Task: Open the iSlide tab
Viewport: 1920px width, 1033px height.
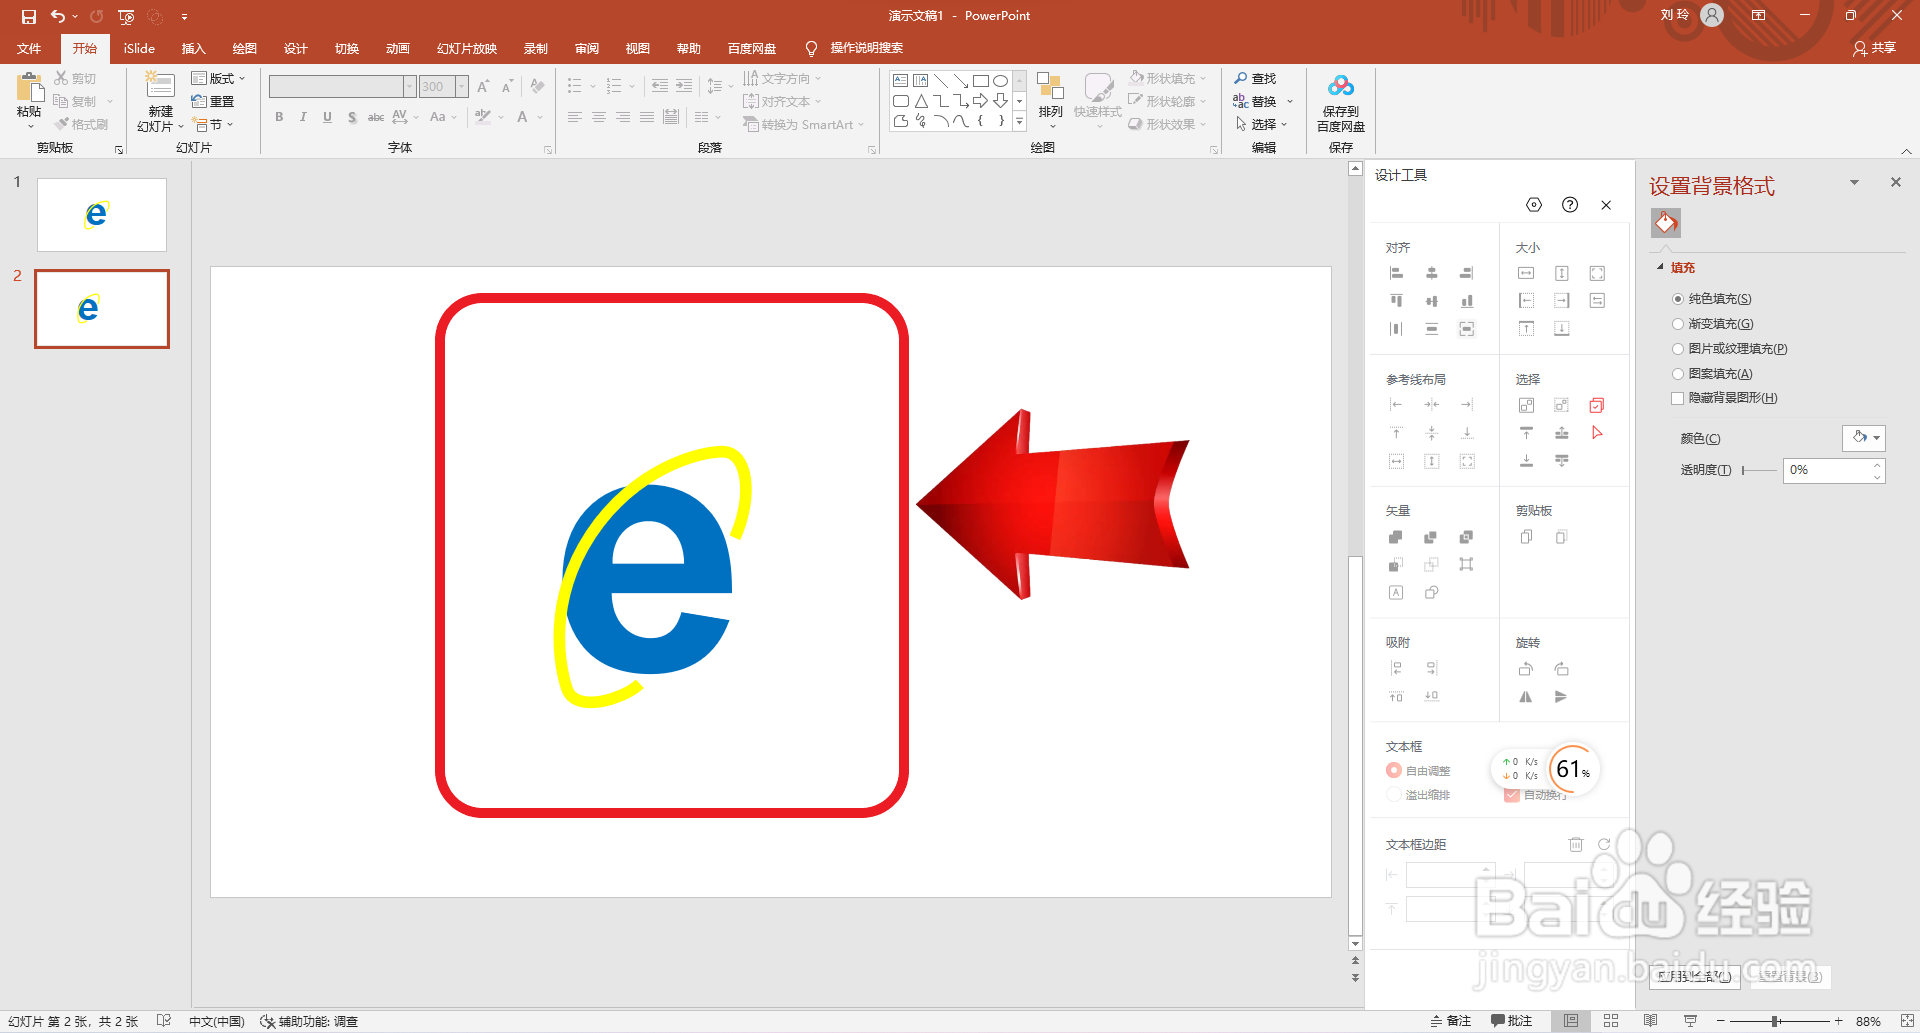Action: pyautogui.click(x=139, y=48)
